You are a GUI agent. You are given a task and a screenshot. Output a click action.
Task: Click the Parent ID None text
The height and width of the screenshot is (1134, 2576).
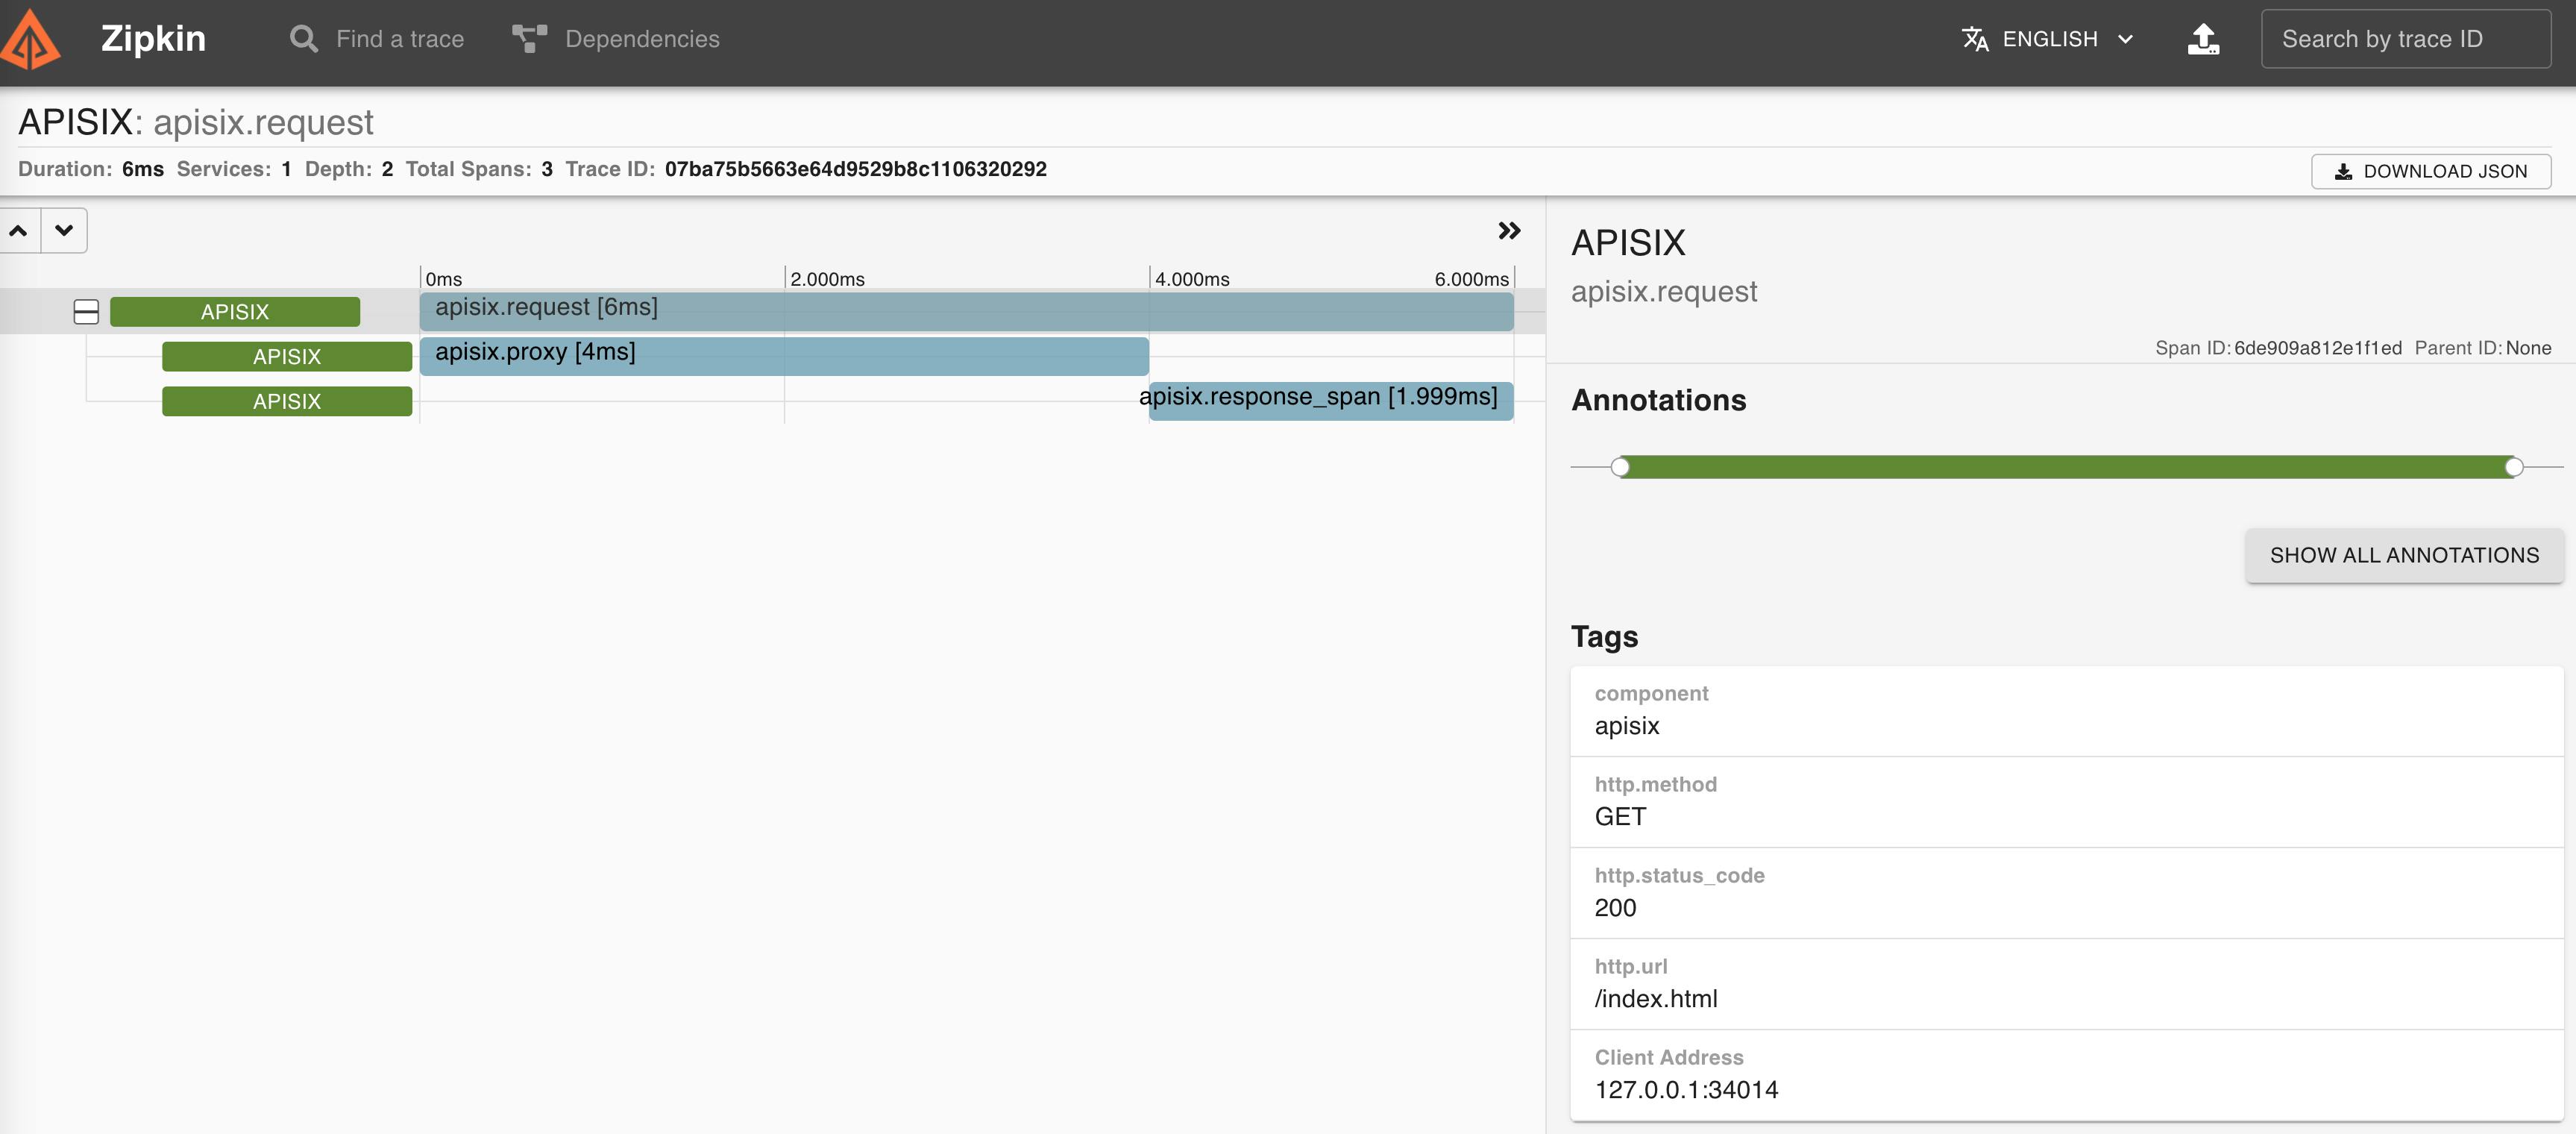(2482, 348)
